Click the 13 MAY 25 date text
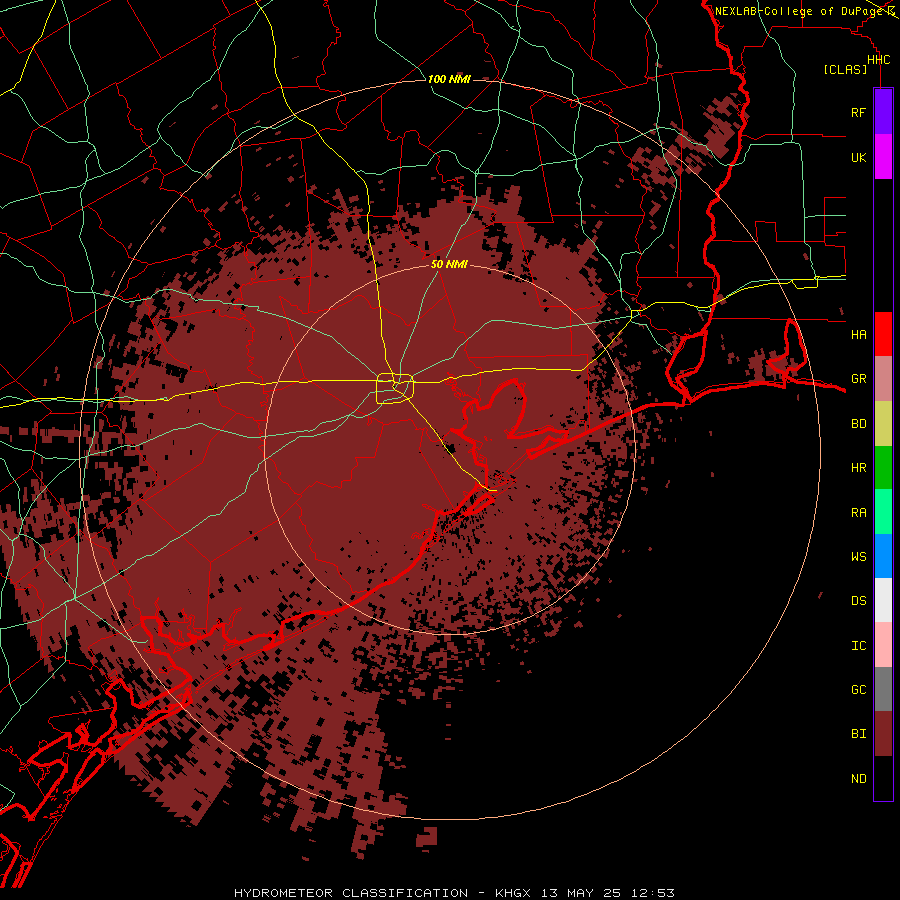Screen dimensions: 900x900 click(583, 893)
